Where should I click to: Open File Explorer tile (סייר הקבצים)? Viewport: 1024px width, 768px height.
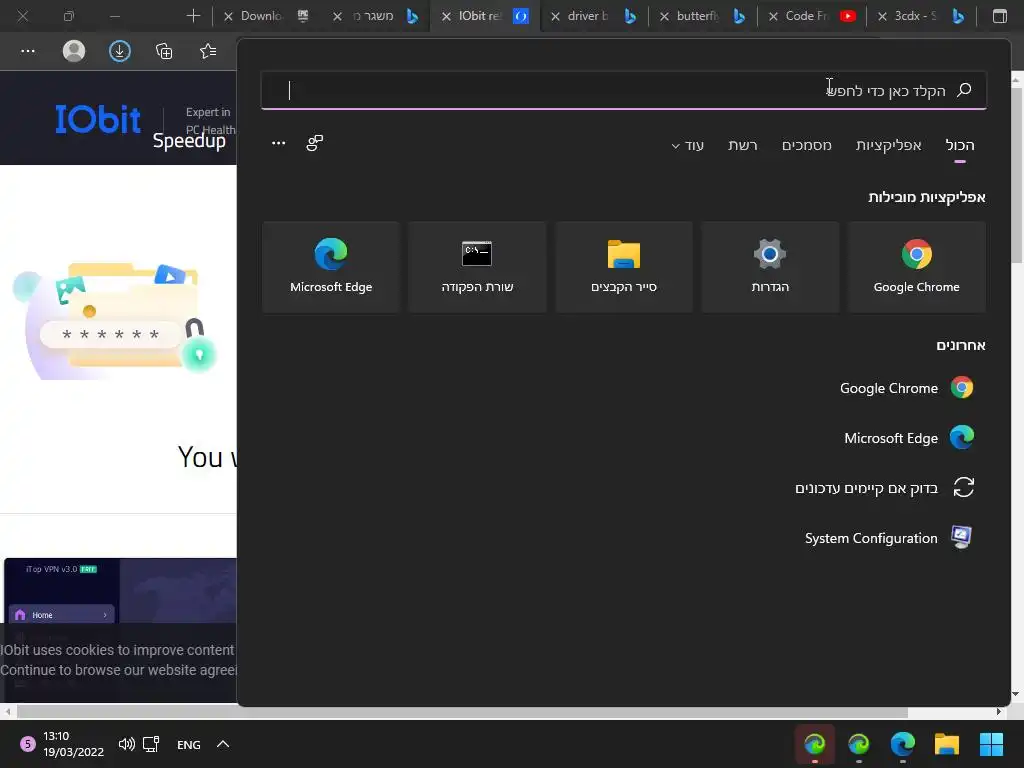[624, 267]
